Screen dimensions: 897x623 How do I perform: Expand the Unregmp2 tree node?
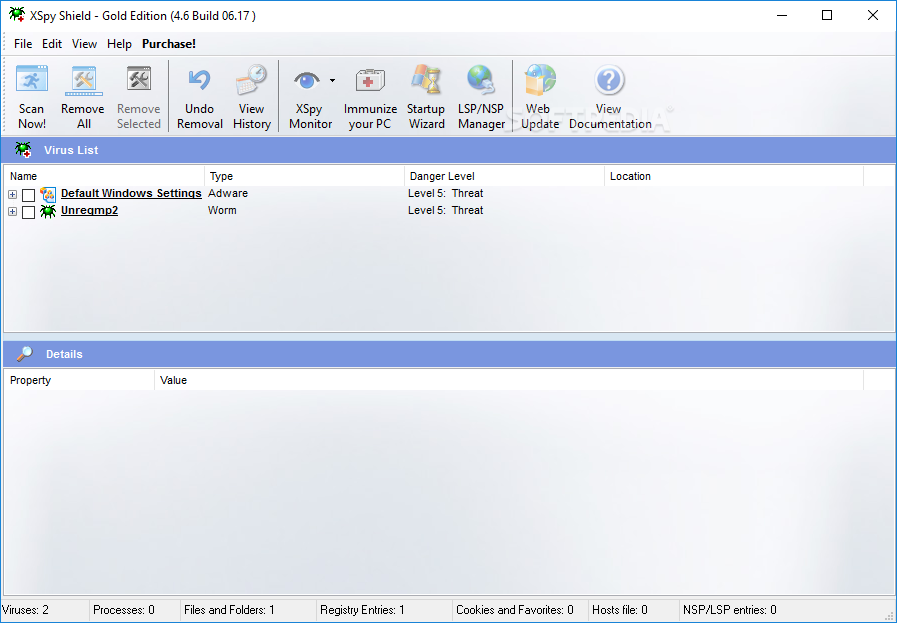13,212
